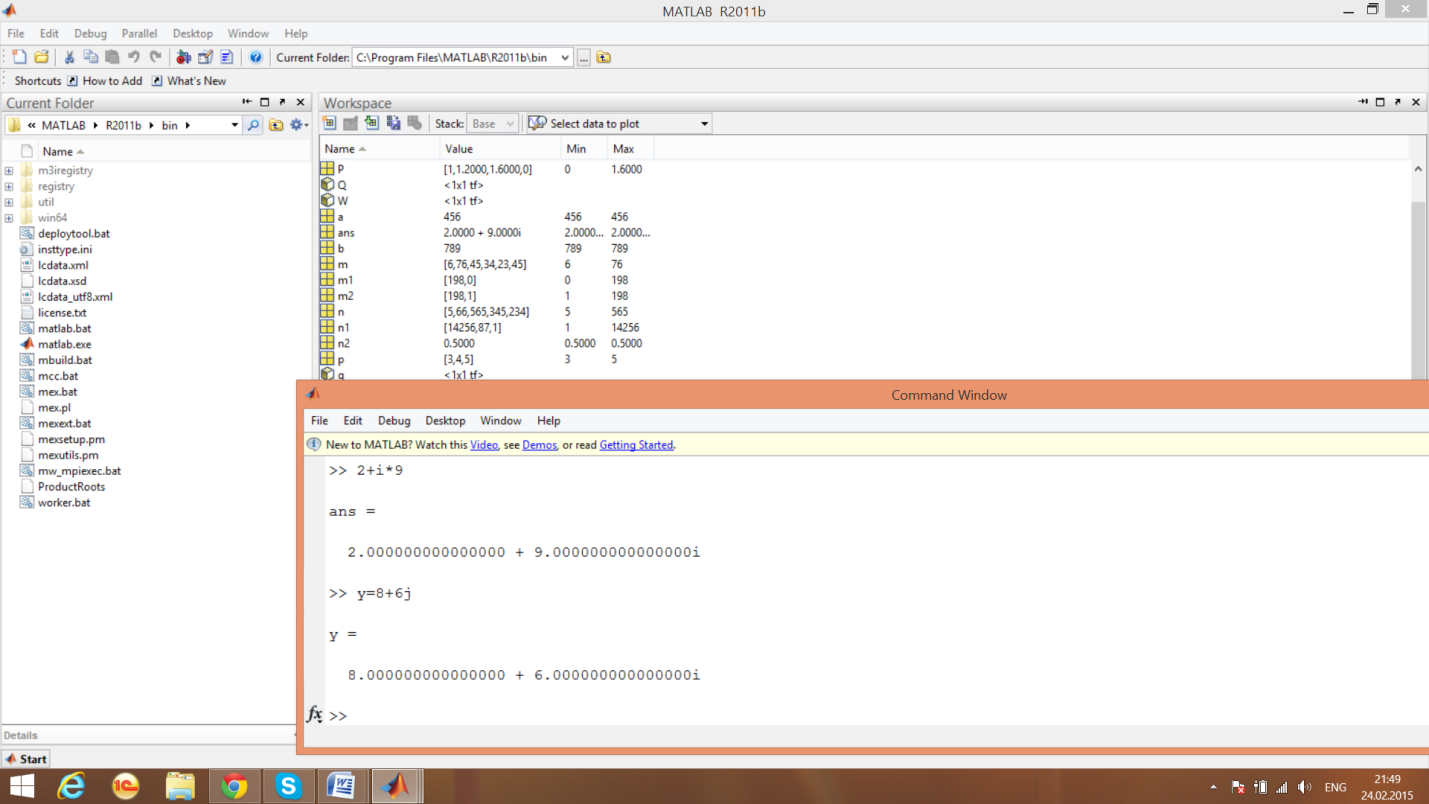Open the What's New shortcut

click(188, 81)
